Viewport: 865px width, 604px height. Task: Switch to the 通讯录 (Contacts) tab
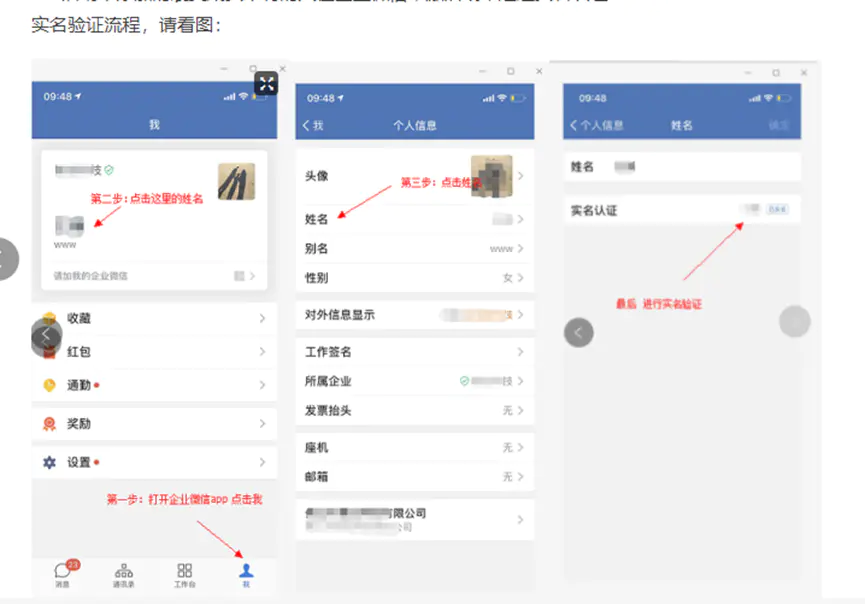coord(125,570)
